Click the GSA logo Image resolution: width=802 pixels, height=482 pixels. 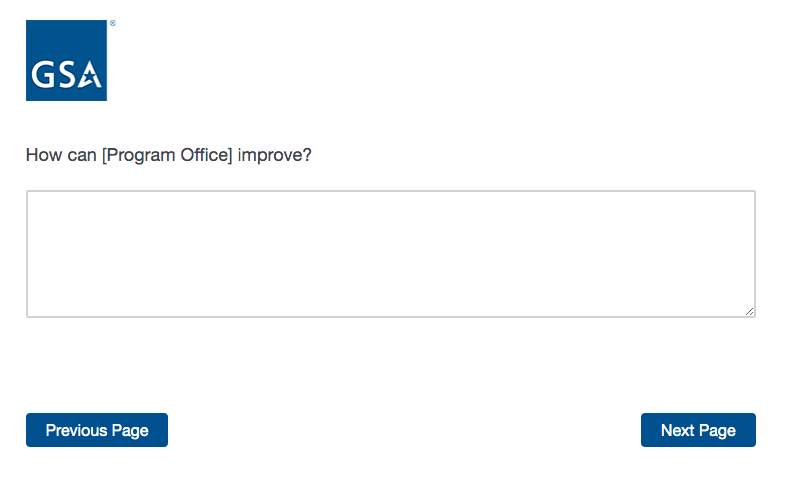(x=66, y=60)
